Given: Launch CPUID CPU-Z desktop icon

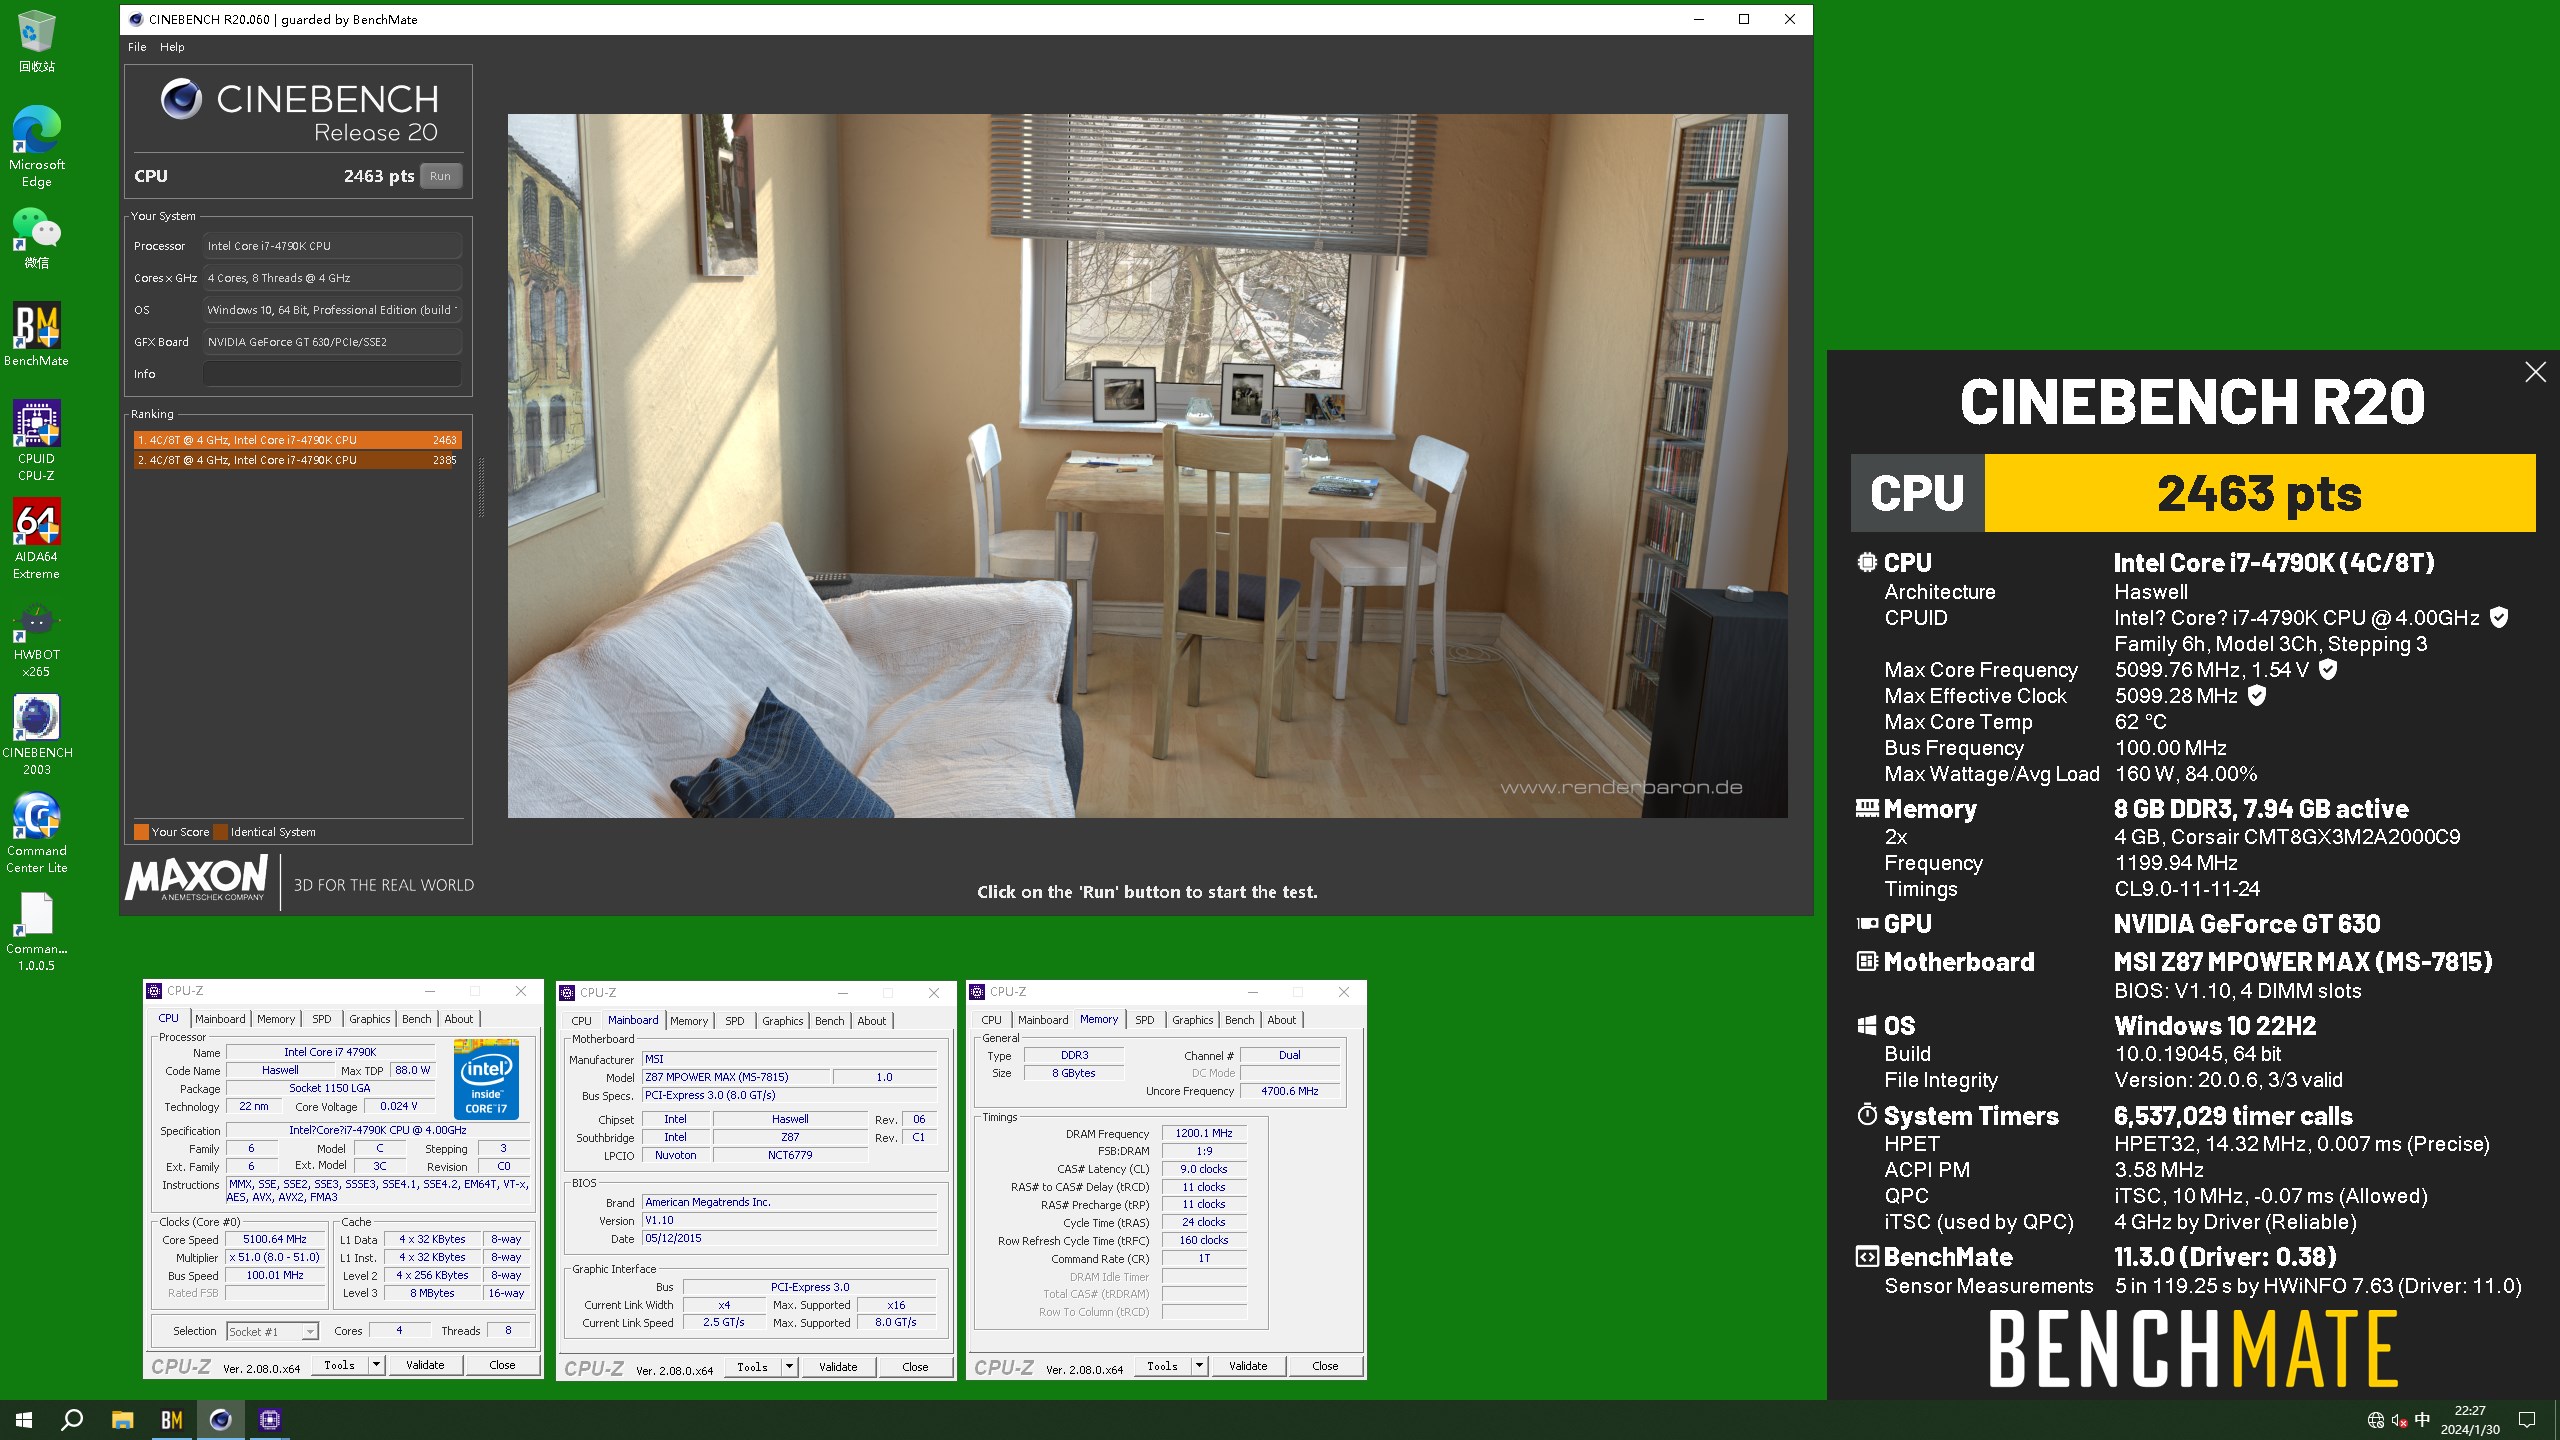Looking at the screenshot, I should [x=36, y=440].
